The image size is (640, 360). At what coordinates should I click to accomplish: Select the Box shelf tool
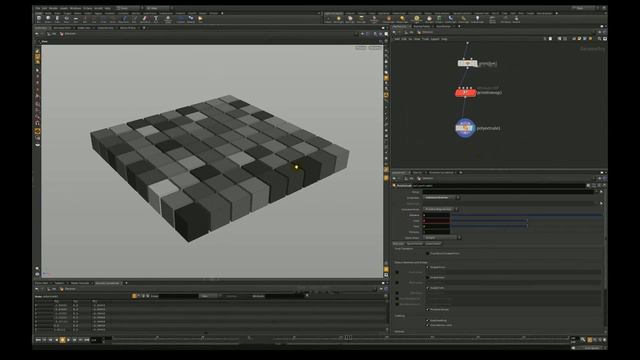click(39, 19)
